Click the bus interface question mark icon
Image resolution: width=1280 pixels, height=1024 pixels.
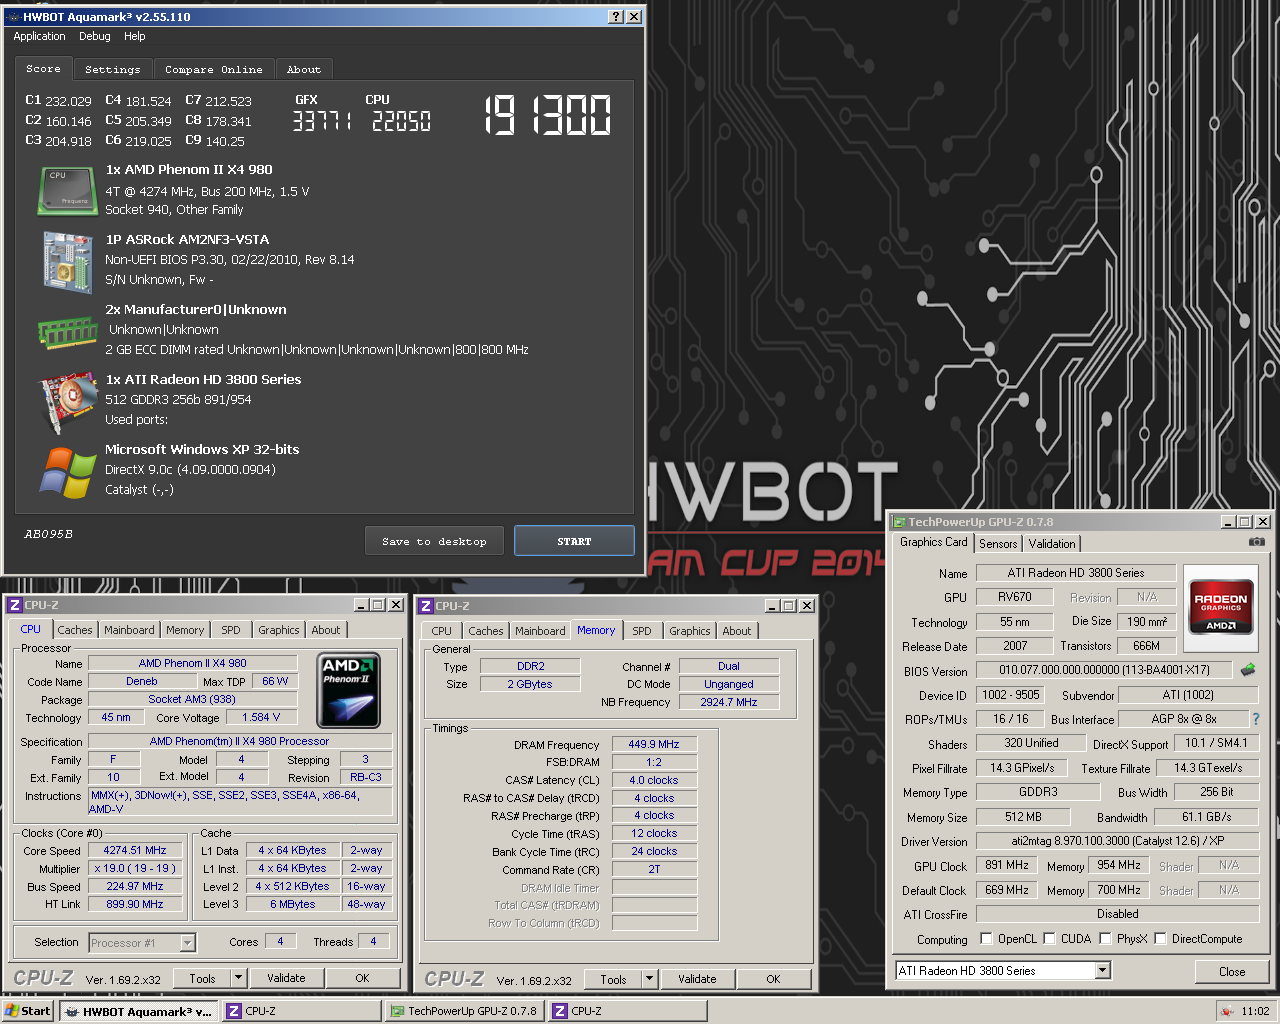(x=1256, y=719)
